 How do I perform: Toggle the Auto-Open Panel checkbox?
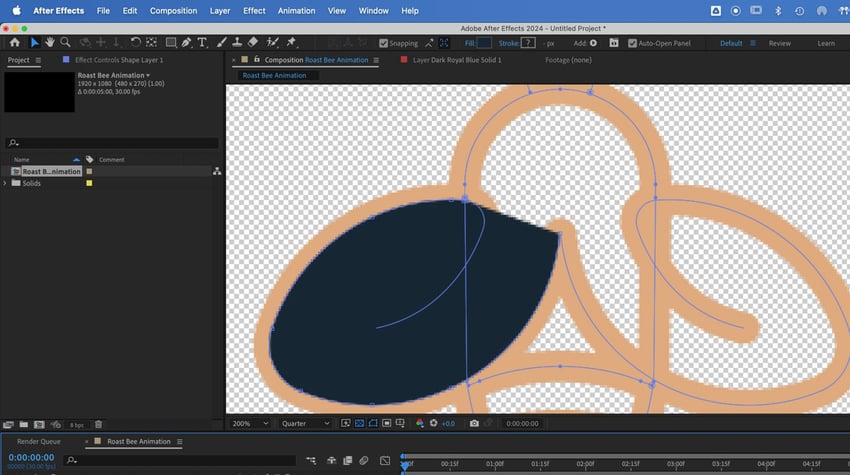pyautogui.click(x=633, y=43)
